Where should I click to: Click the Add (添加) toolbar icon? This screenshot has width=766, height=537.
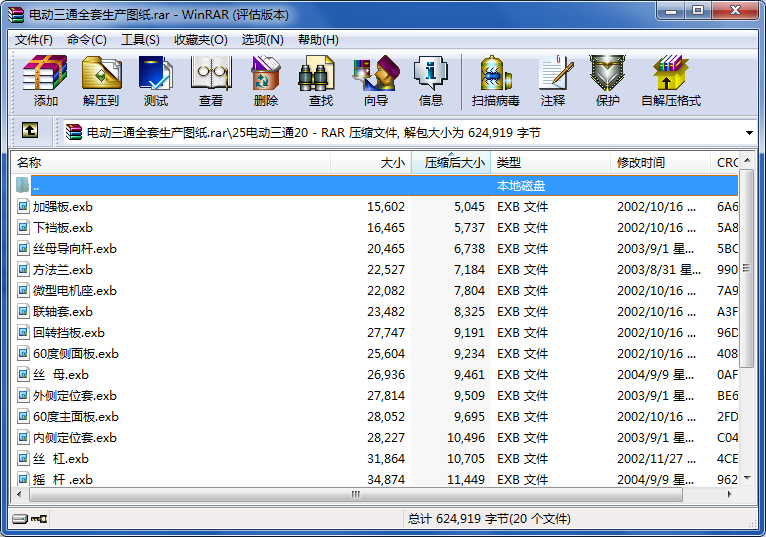click(x=45, y=81)
